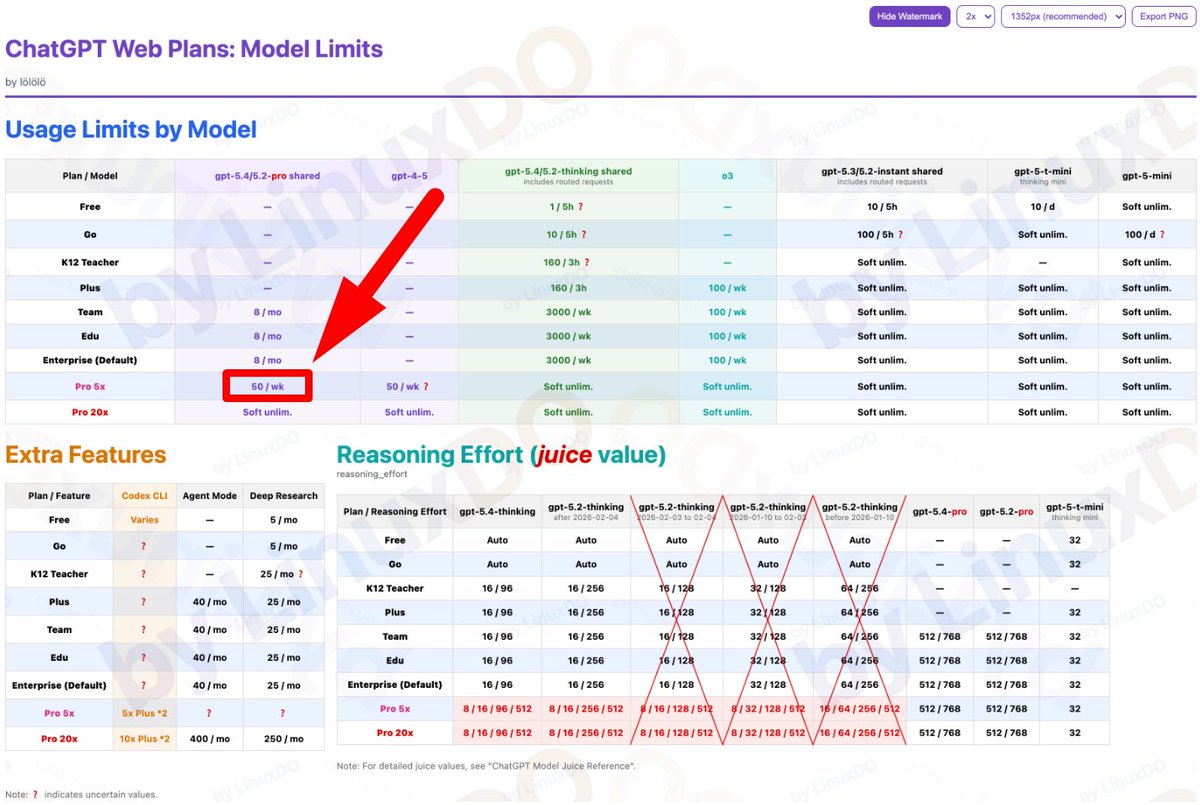Click the 'gpt-5.2-pro' column header
This screenshot has height=805, width=1200.
click(x=1006, y=511)
